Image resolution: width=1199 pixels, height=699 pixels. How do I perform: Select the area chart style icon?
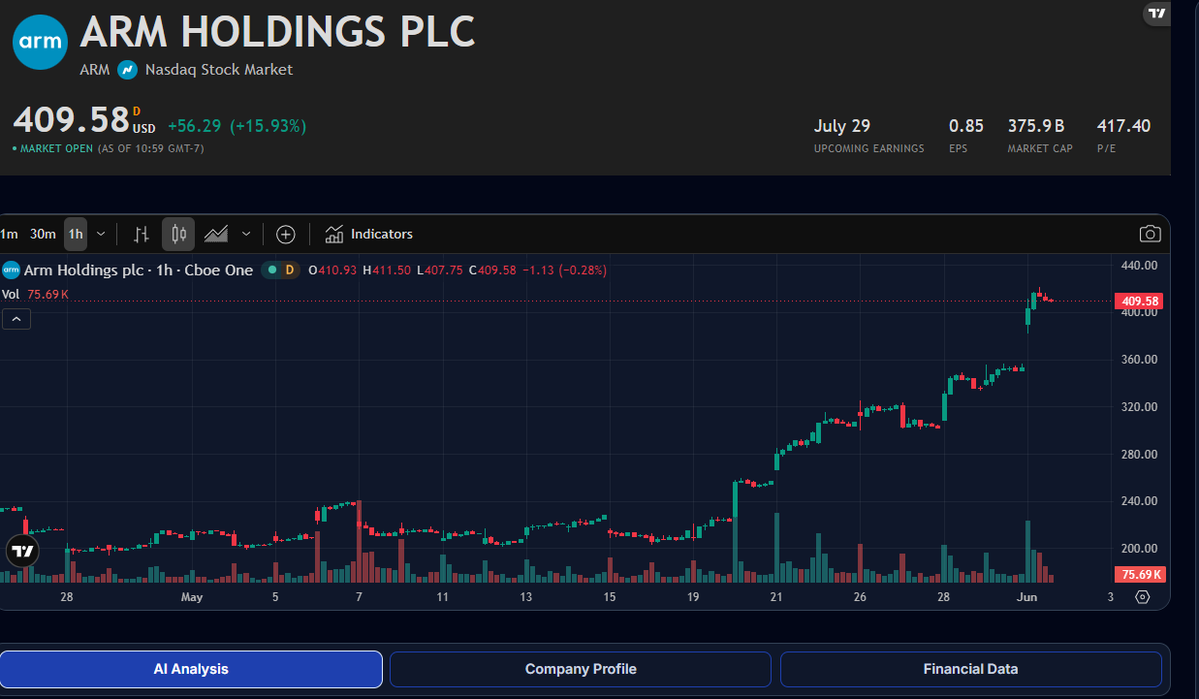pyautogui.click(x=216, y=234)
